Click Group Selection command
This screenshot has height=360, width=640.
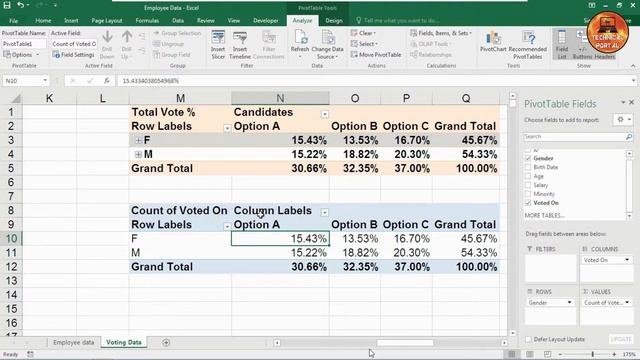coord(177,33)
